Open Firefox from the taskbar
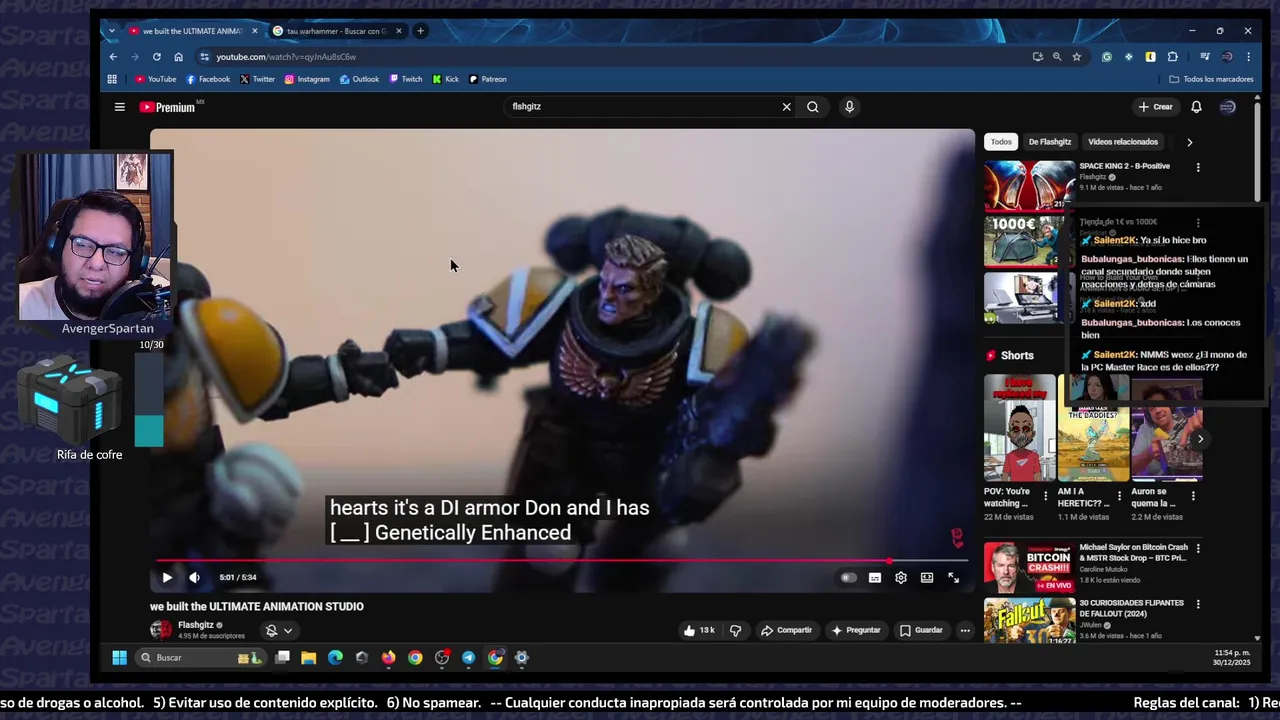The image size is (1280, 720). pos(388,658)
